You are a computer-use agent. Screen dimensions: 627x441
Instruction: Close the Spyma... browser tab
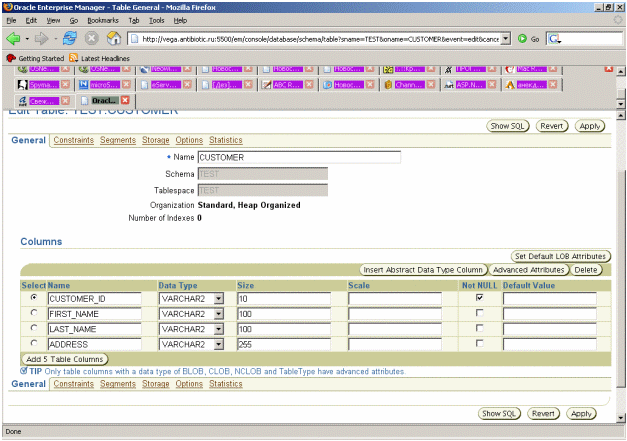66,84
